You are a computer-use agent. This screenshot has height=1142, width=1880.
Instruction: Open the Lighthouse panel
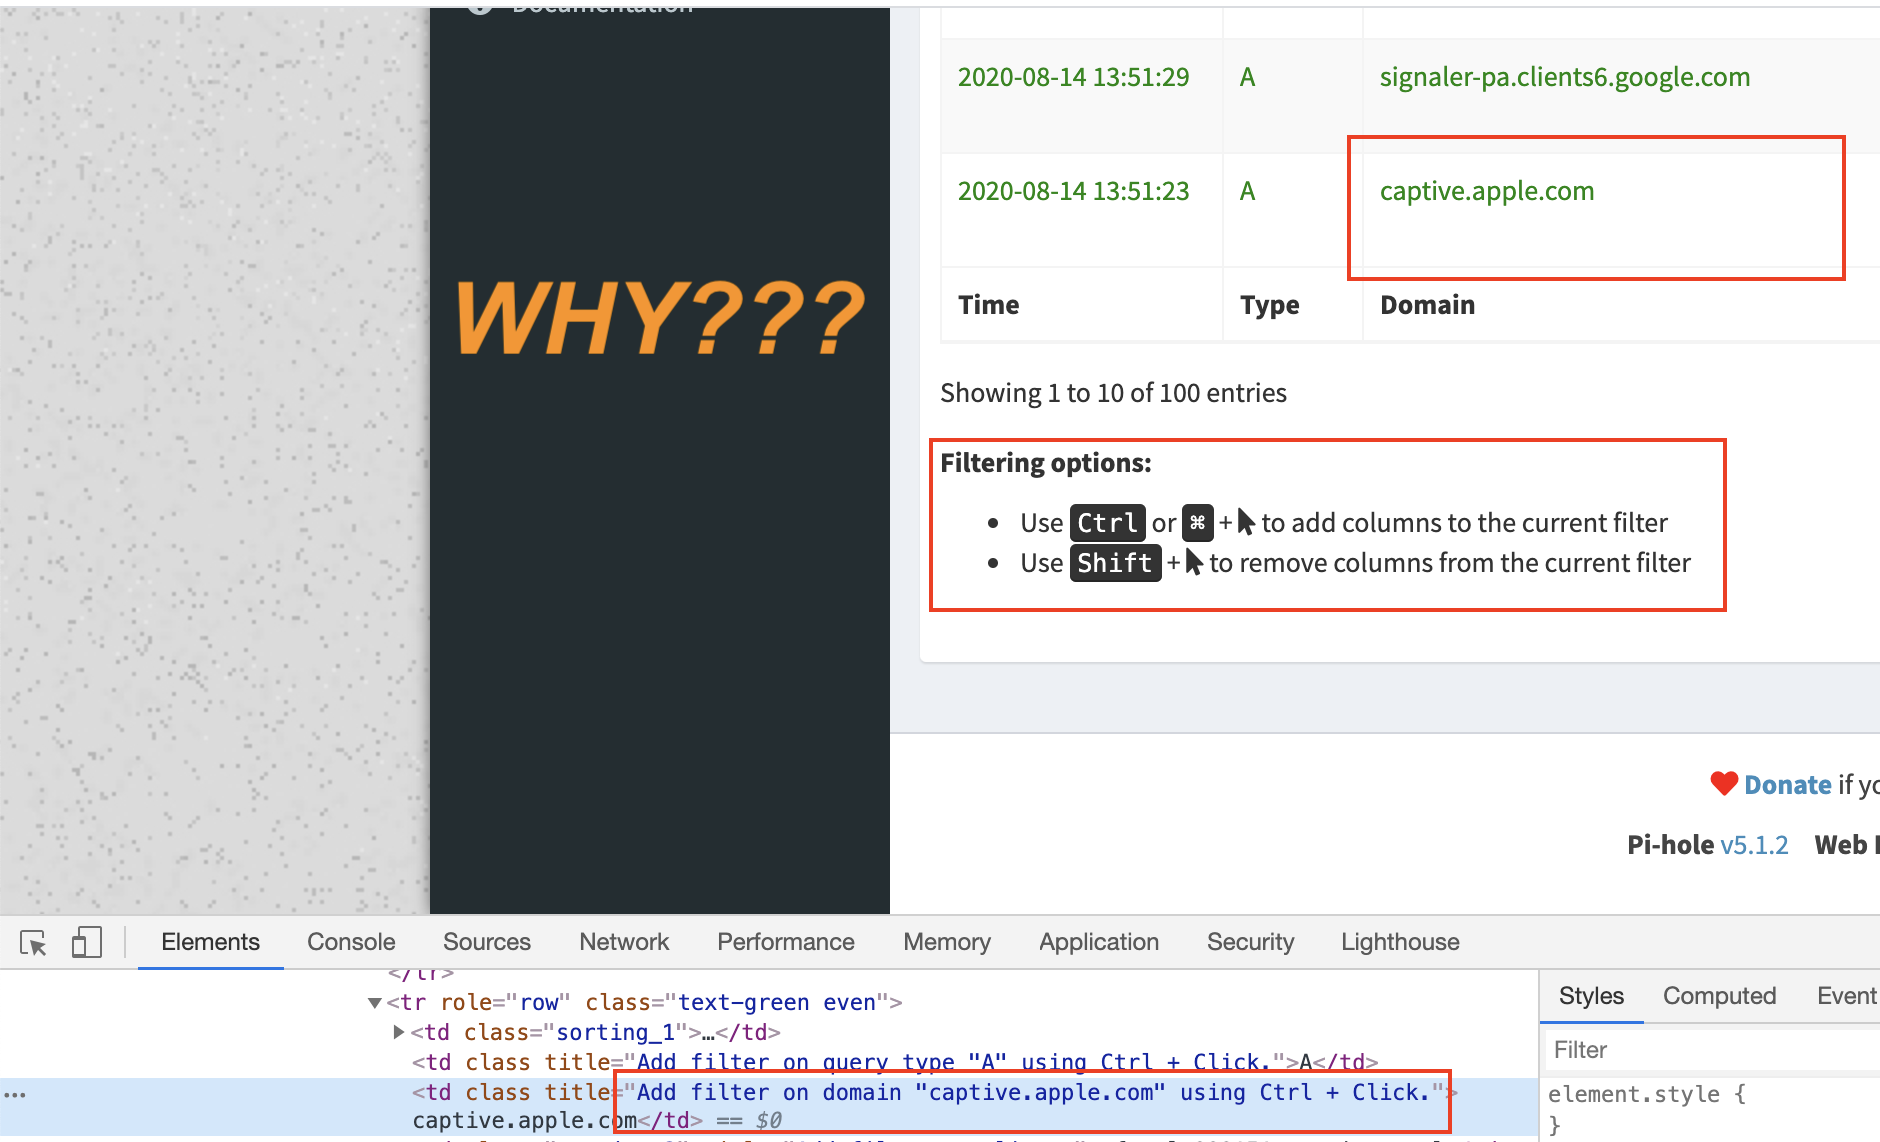(x=1399, y=942)
